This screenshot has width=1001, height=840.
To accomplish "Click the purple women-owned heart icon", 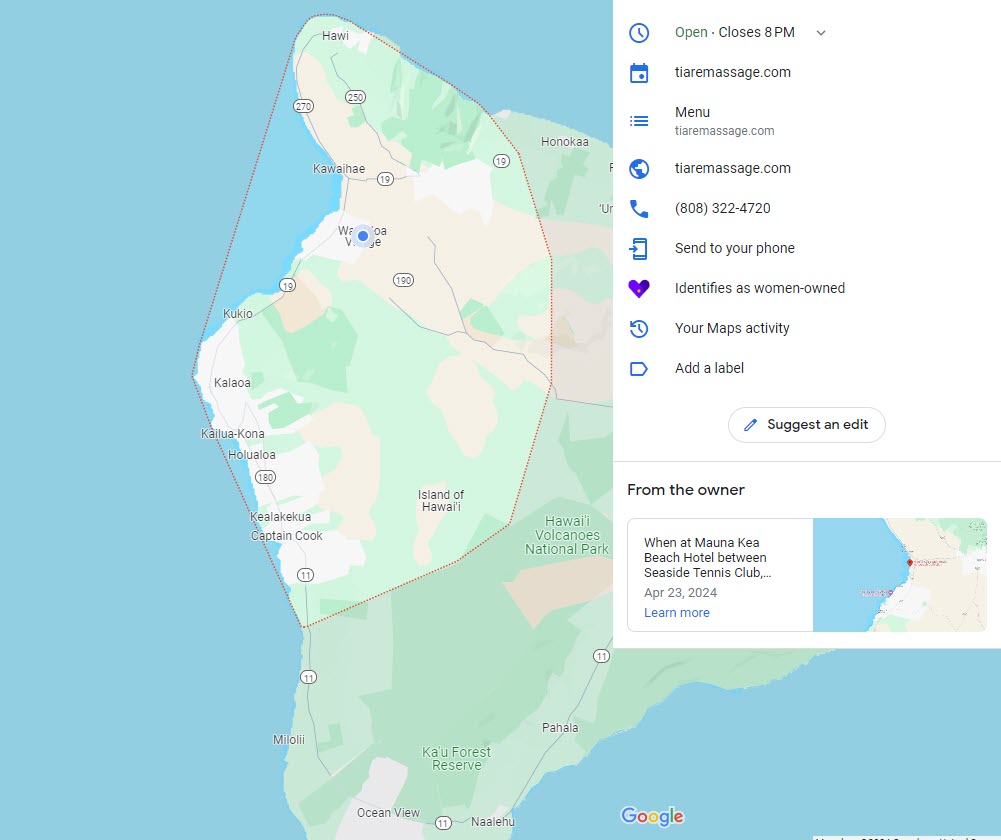I will [x=639, y=289].
